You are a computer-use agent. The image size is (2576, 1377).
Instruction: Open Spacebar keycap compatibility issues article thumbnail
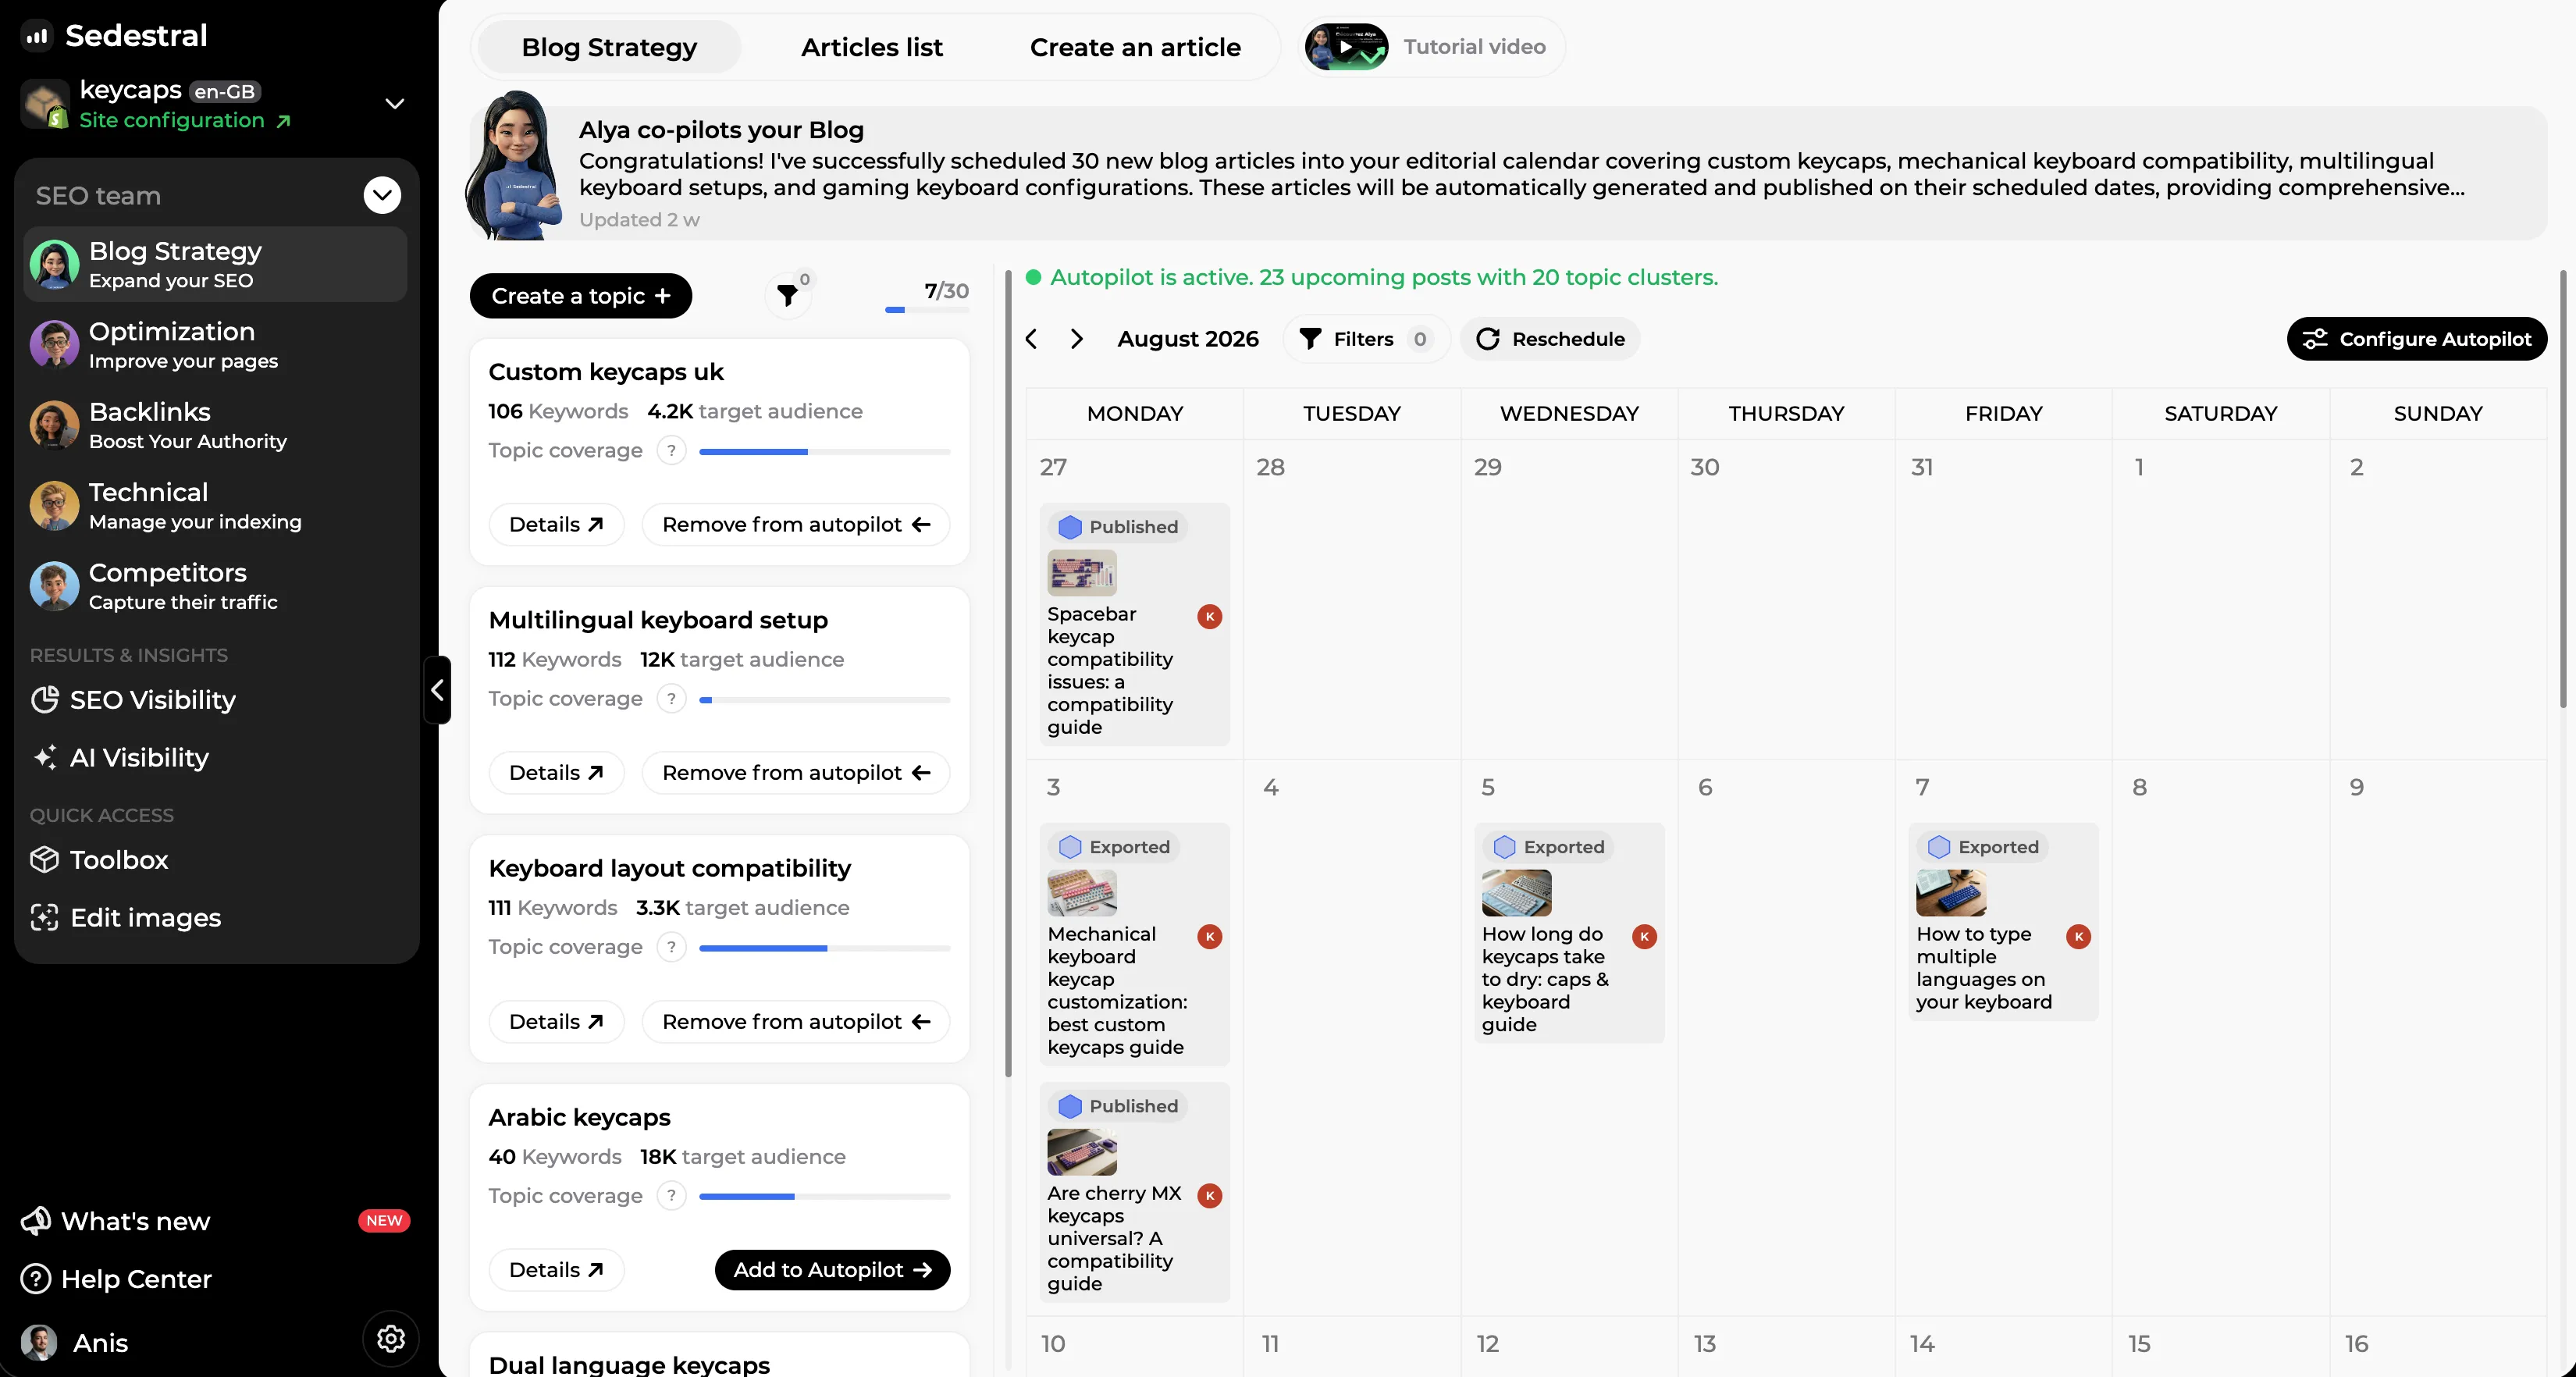pyautogui.click(x=1081, y=573)
